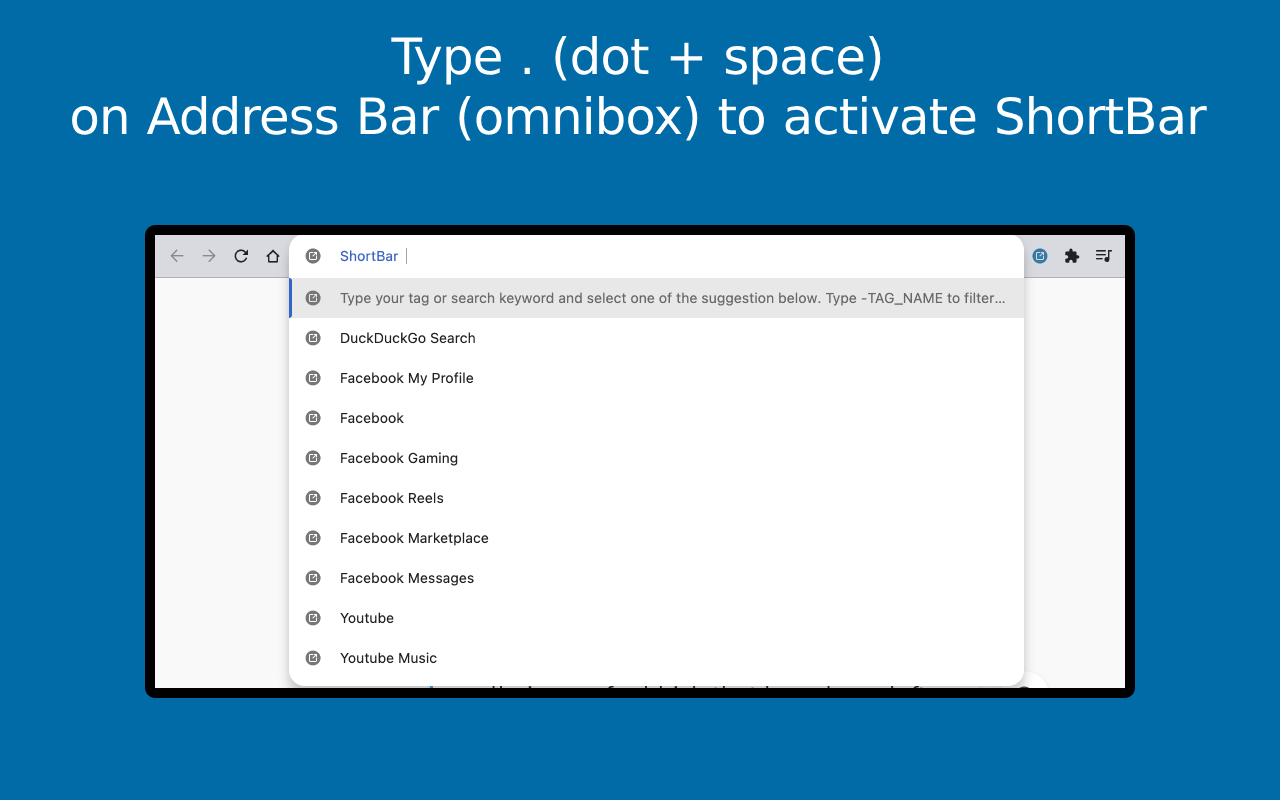This screenshot has height=800, width=1280.
Task: Pick the plain Facebook suggestion
Action: (x=656, y=418)
